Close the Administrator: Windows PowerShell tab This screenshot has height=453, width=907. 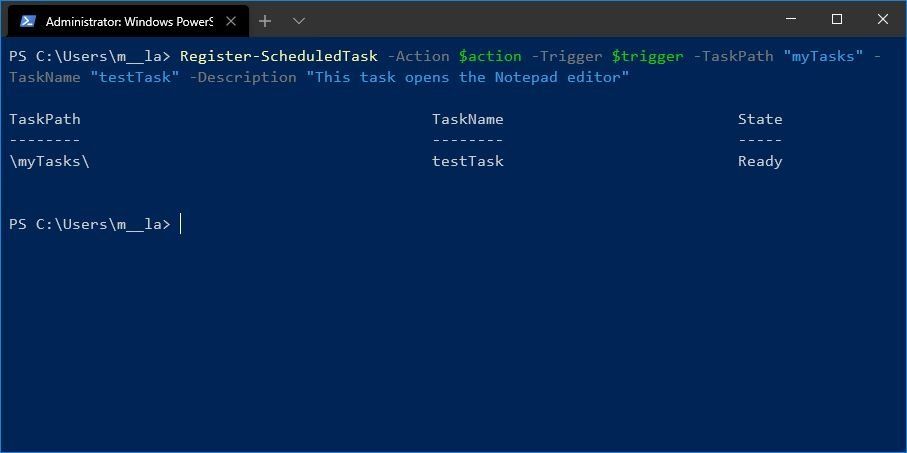coord(232,20)
